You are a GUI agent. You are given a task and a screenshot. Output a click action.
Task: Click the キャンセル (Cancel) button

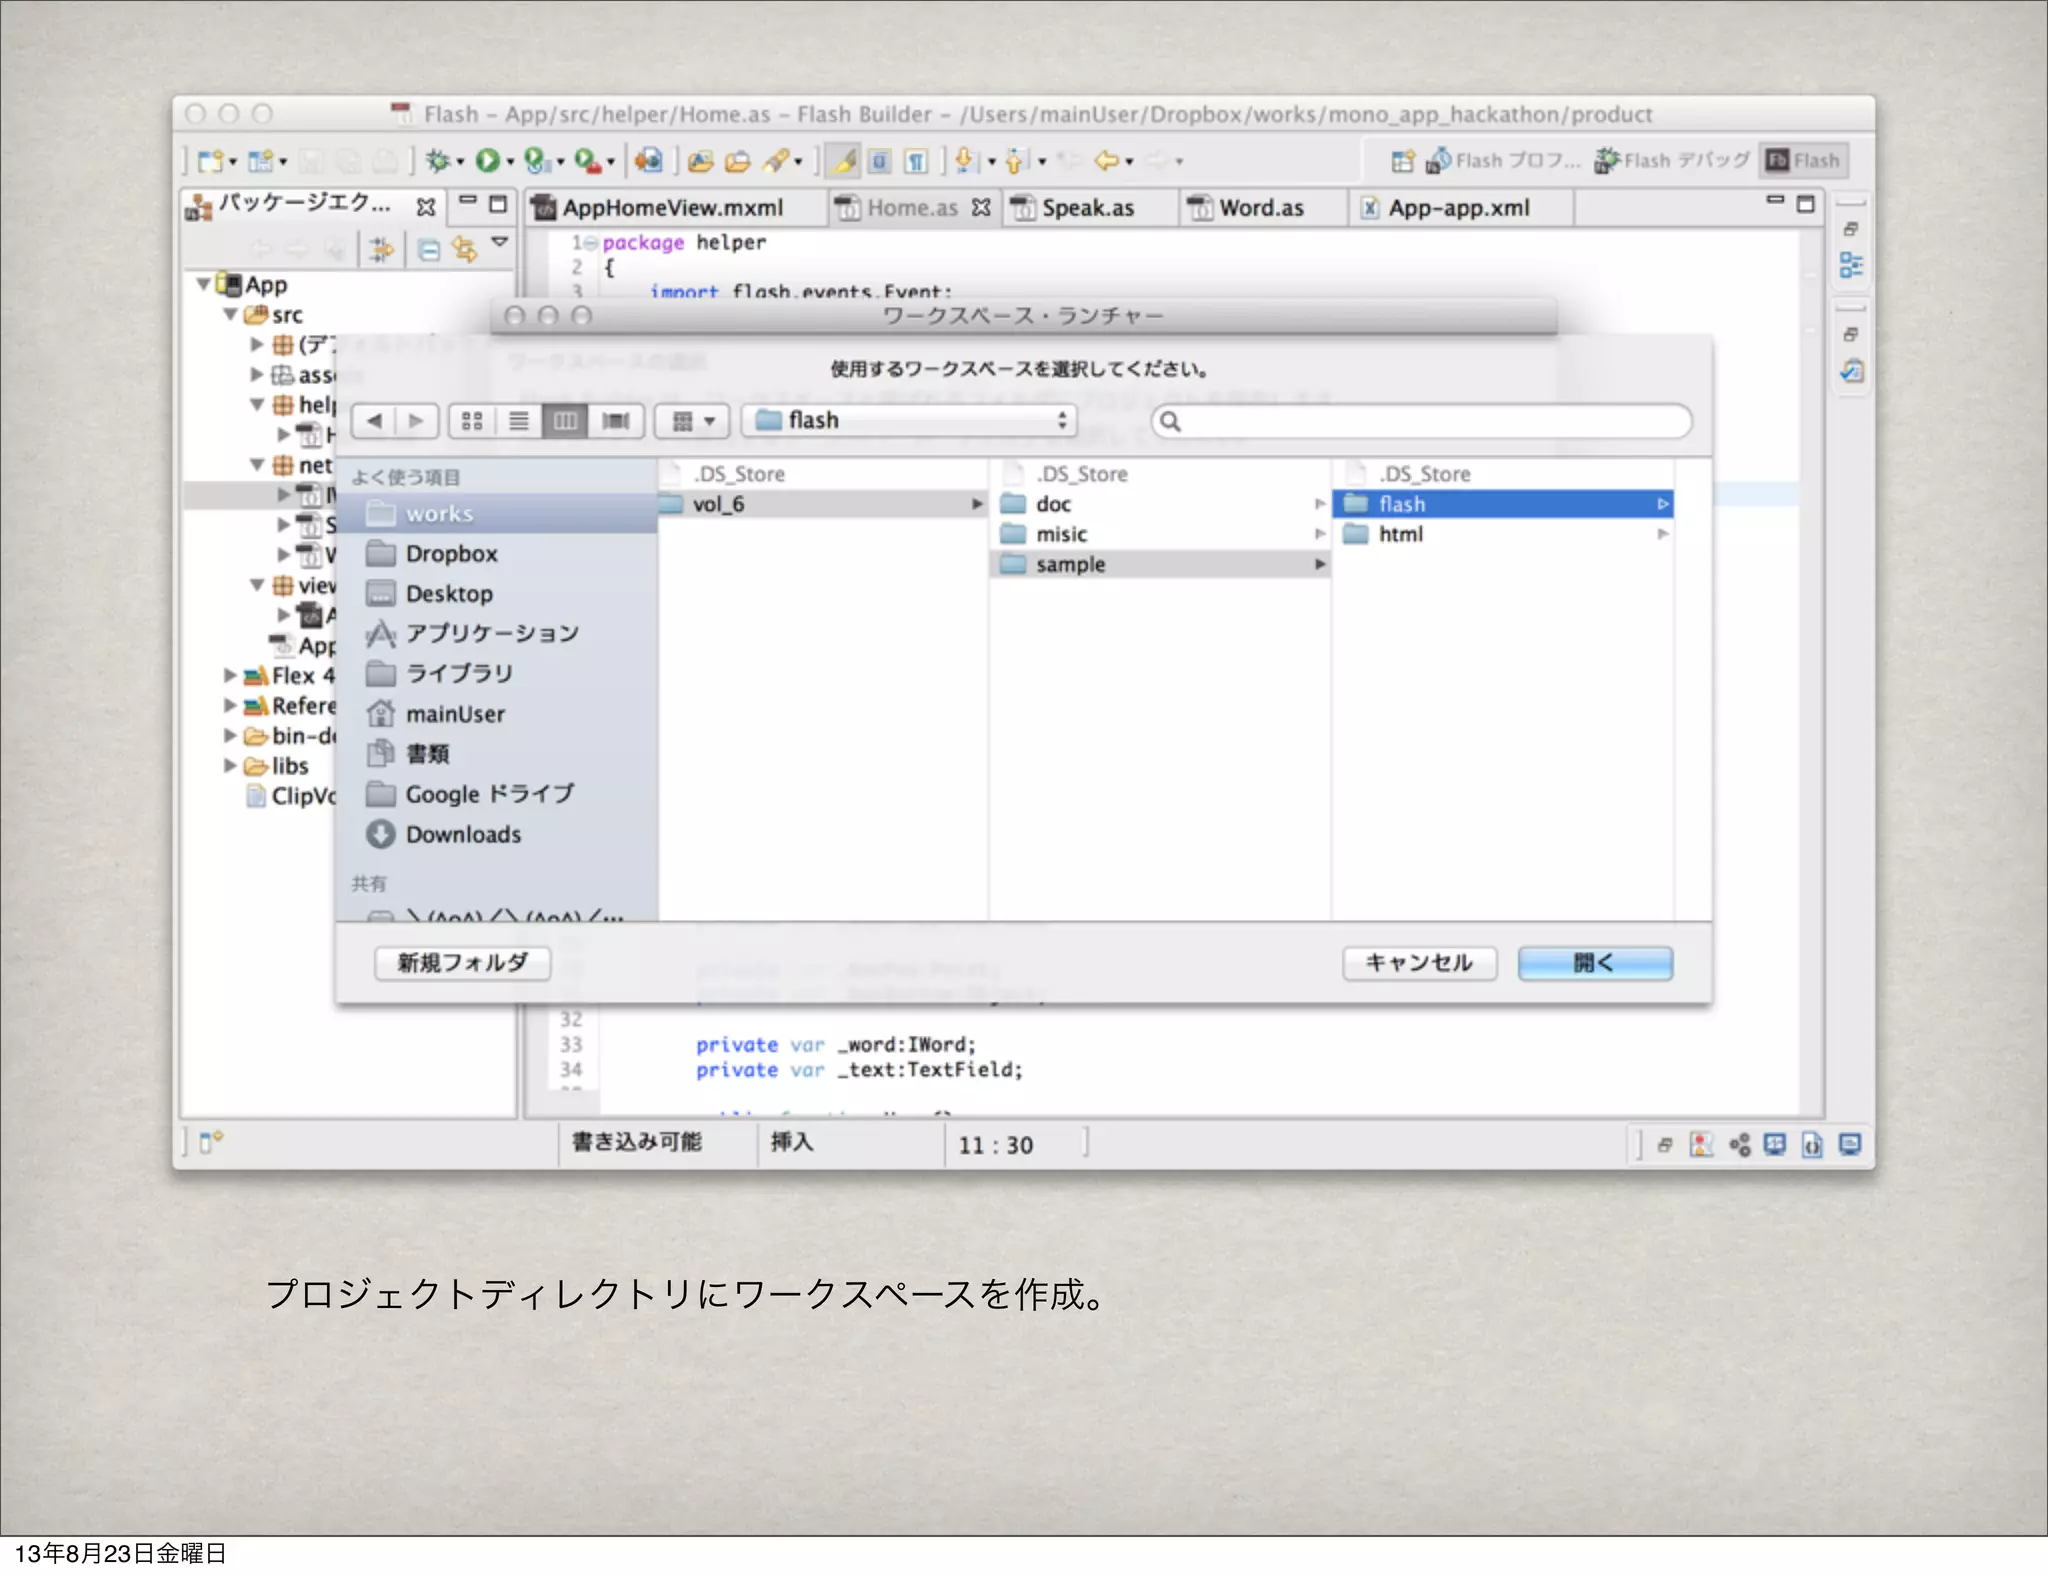1419,963
